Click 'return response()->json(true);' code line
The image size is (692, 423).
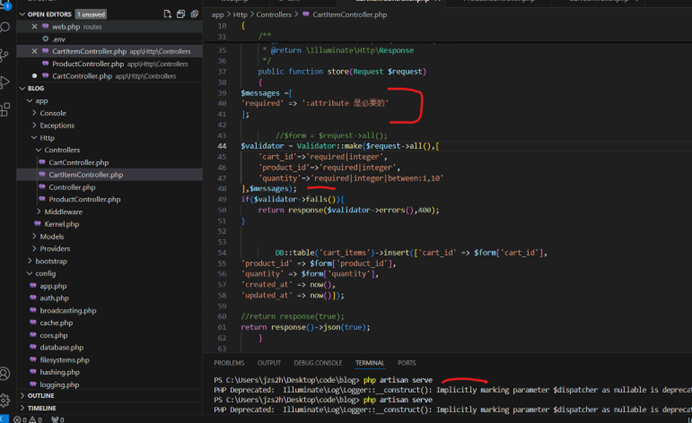[305, 327]
